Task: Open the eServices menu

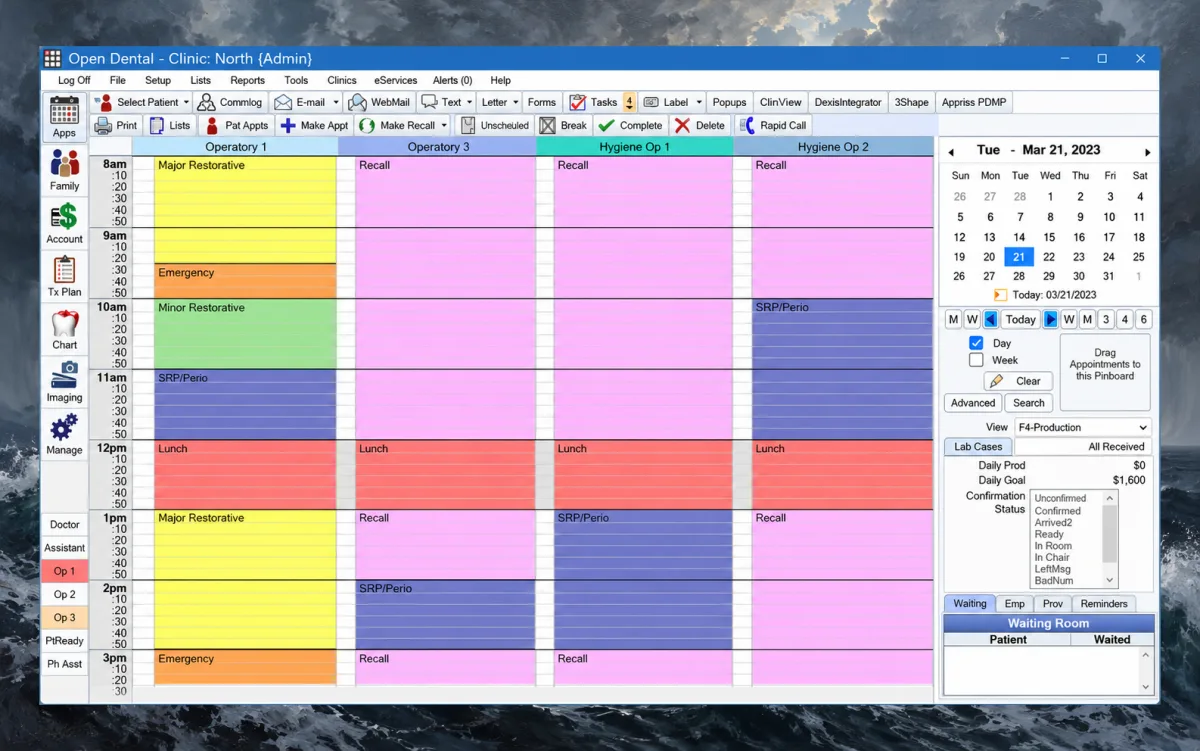Action: (x=396, y=80)
